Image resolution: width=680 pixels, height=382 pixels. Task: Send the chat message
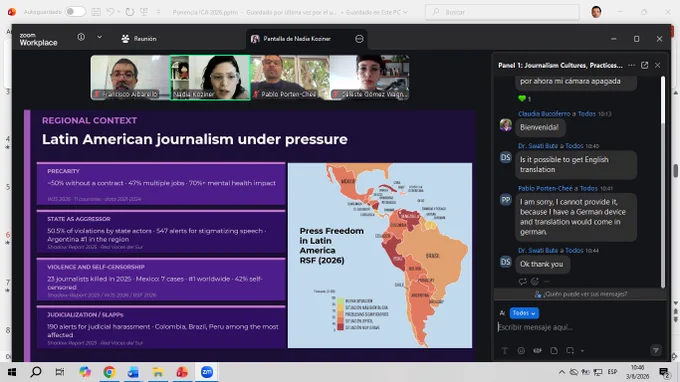[656, 350]
